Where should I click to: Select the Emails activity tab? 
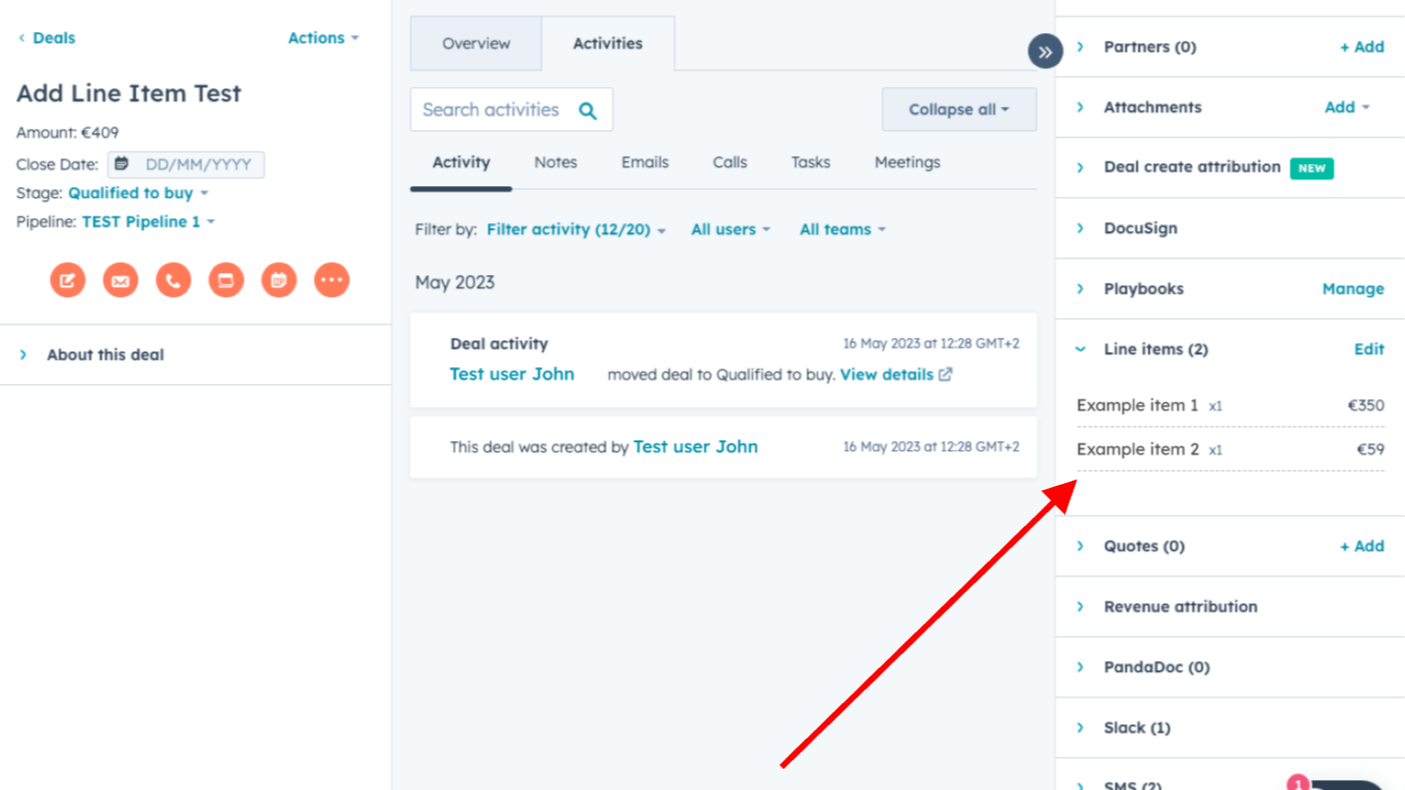[644, 162]
